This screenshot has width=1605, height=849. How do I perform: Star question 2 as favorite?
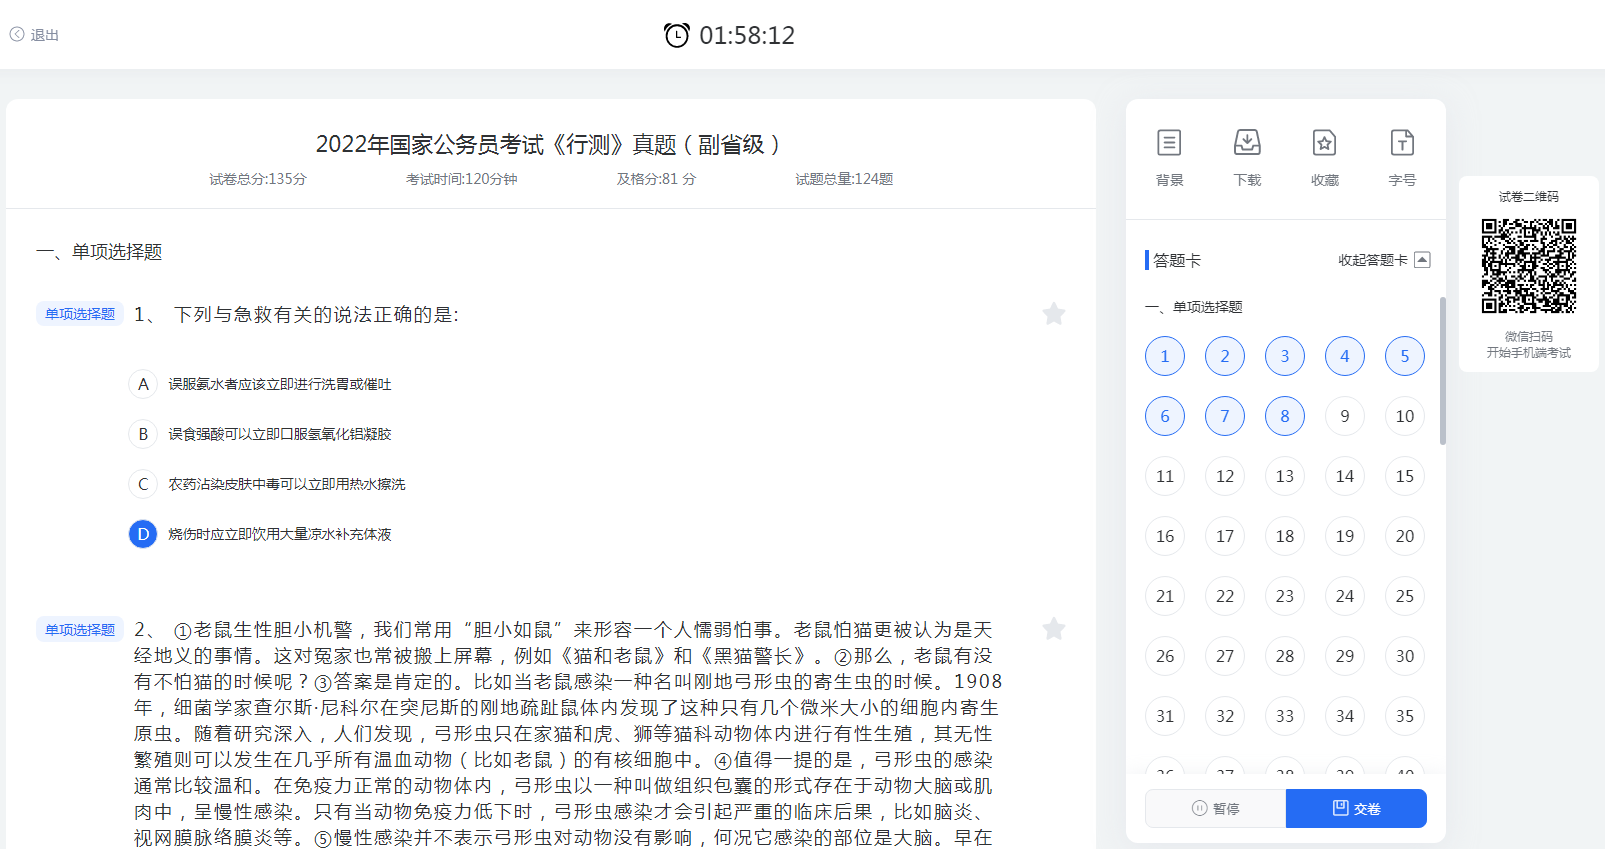pos(1053,629)
